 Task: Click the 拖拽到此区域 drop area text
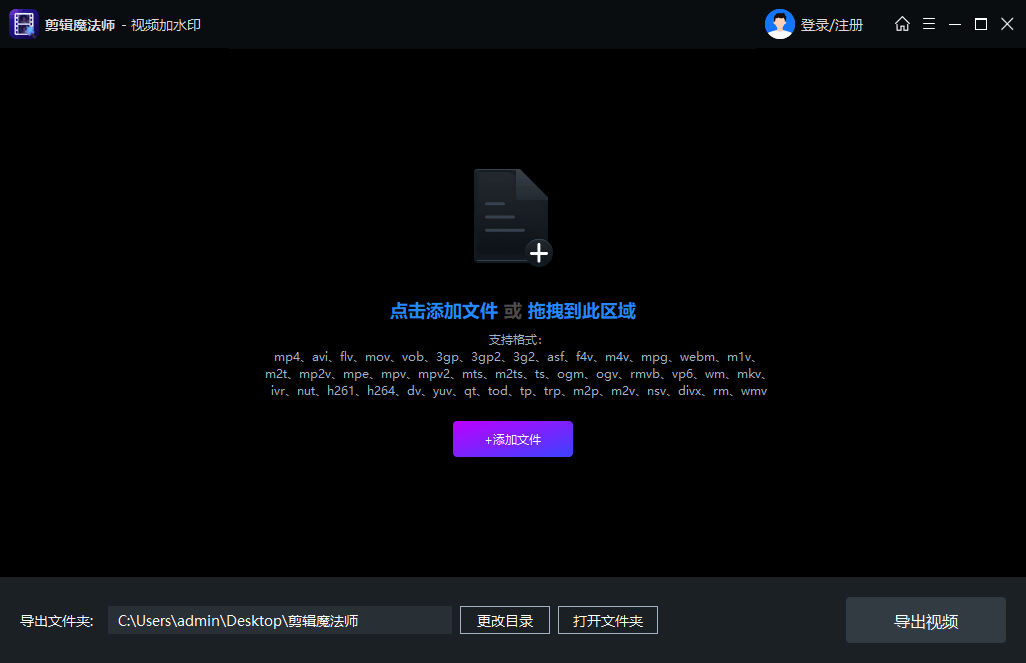(581, 311)
